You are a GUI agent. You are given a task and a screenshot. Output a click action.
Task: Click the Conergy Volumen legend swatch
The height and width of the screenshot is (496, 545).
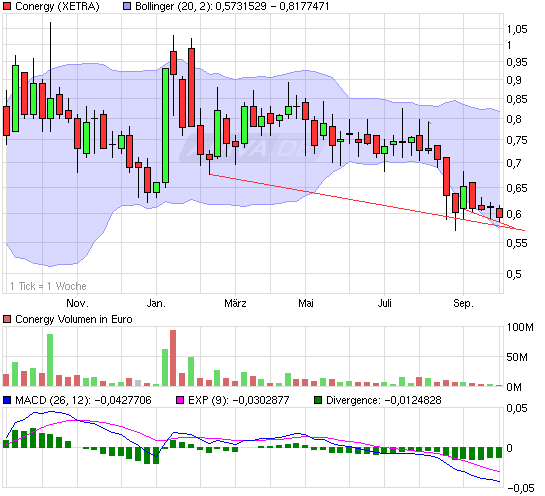(7, 319)
